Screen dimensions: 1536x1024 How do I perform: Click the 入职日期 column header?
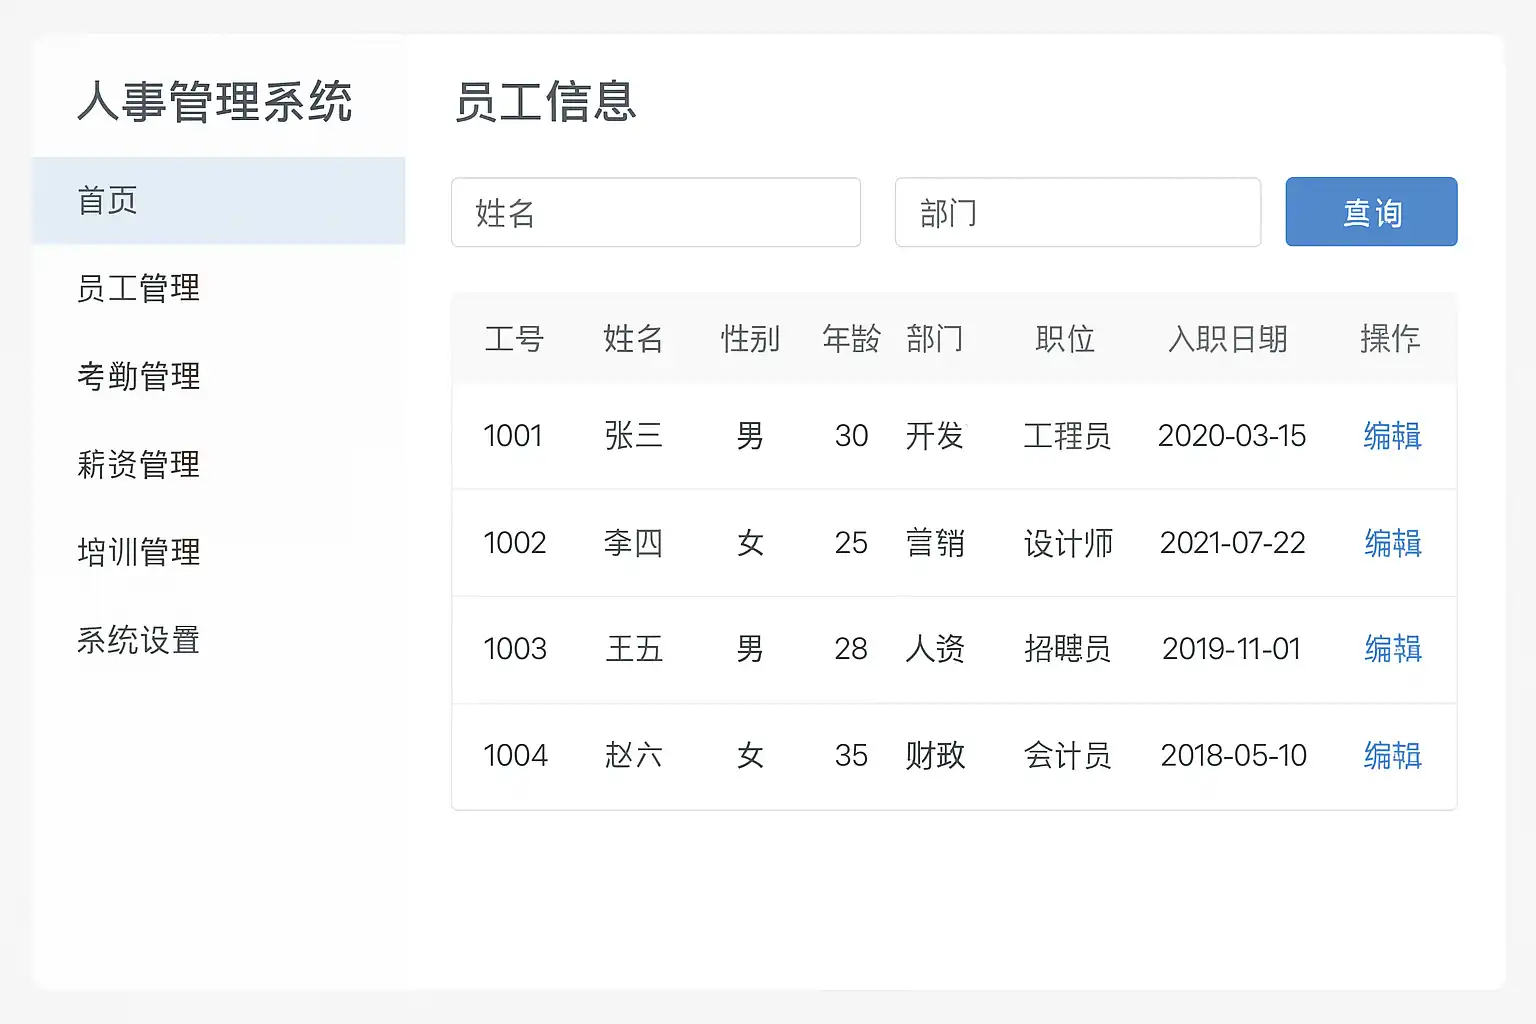click(x=1228, y=339)
